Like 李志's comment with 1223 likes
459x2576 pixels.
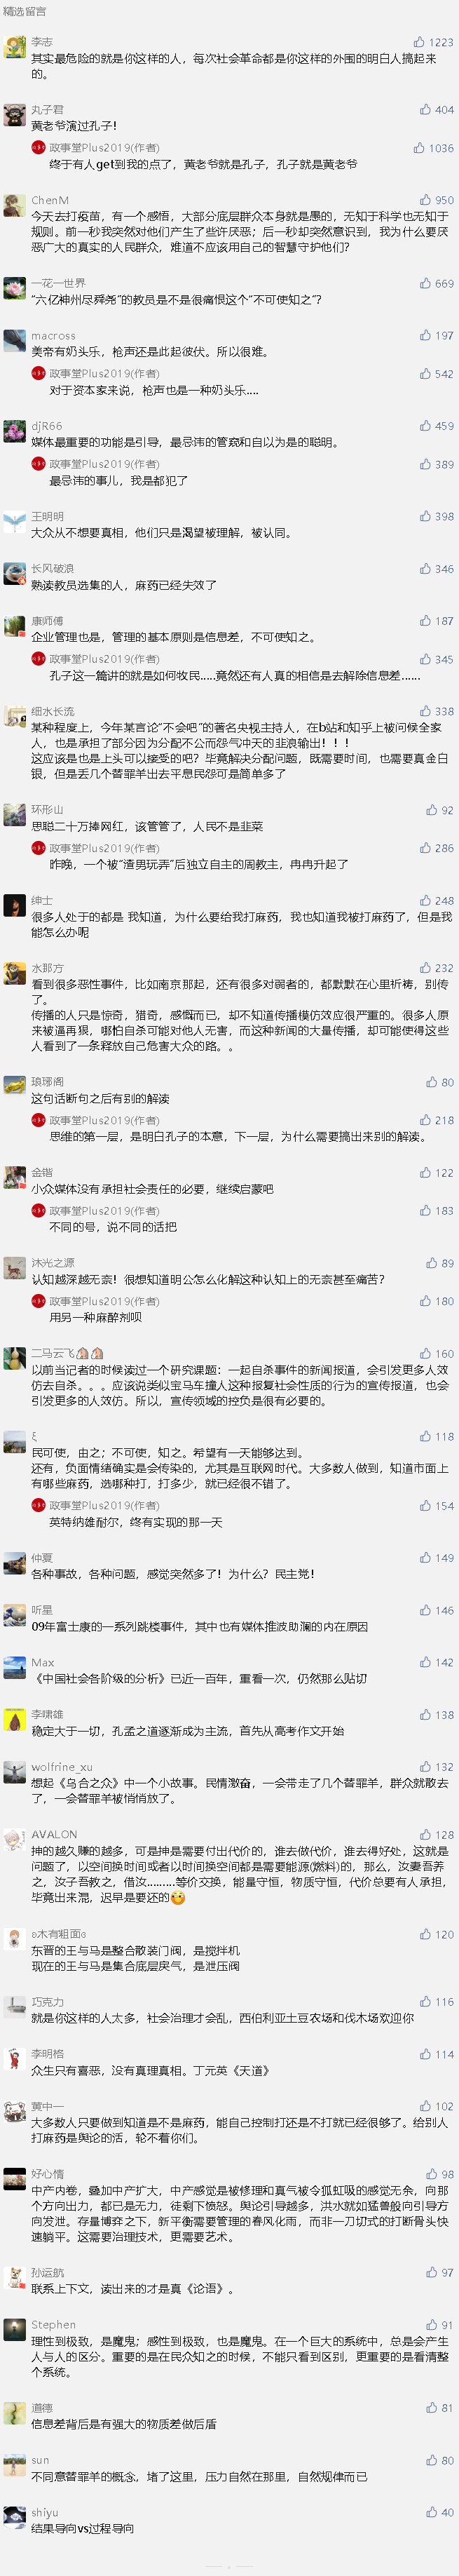[x=433, y=42]
